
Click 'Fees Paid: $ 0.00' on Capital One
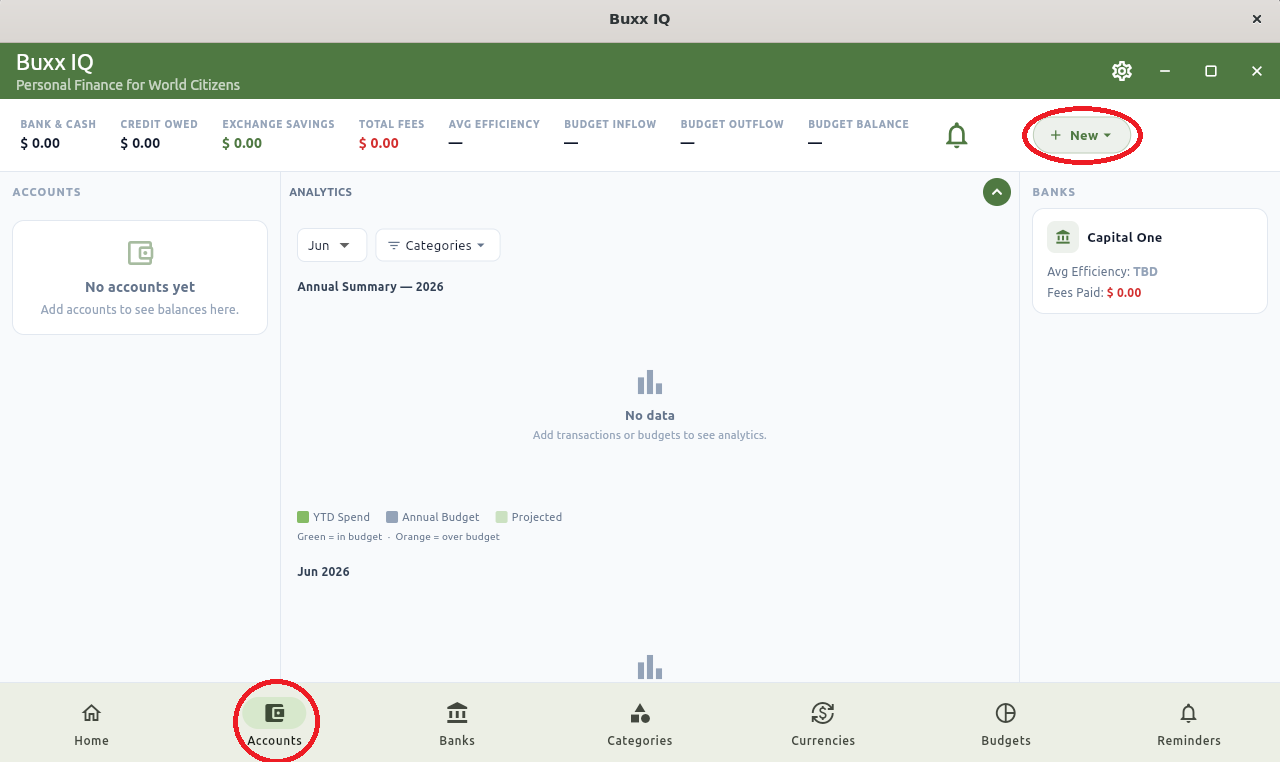pyautogui.click(x=1094, y=293)
